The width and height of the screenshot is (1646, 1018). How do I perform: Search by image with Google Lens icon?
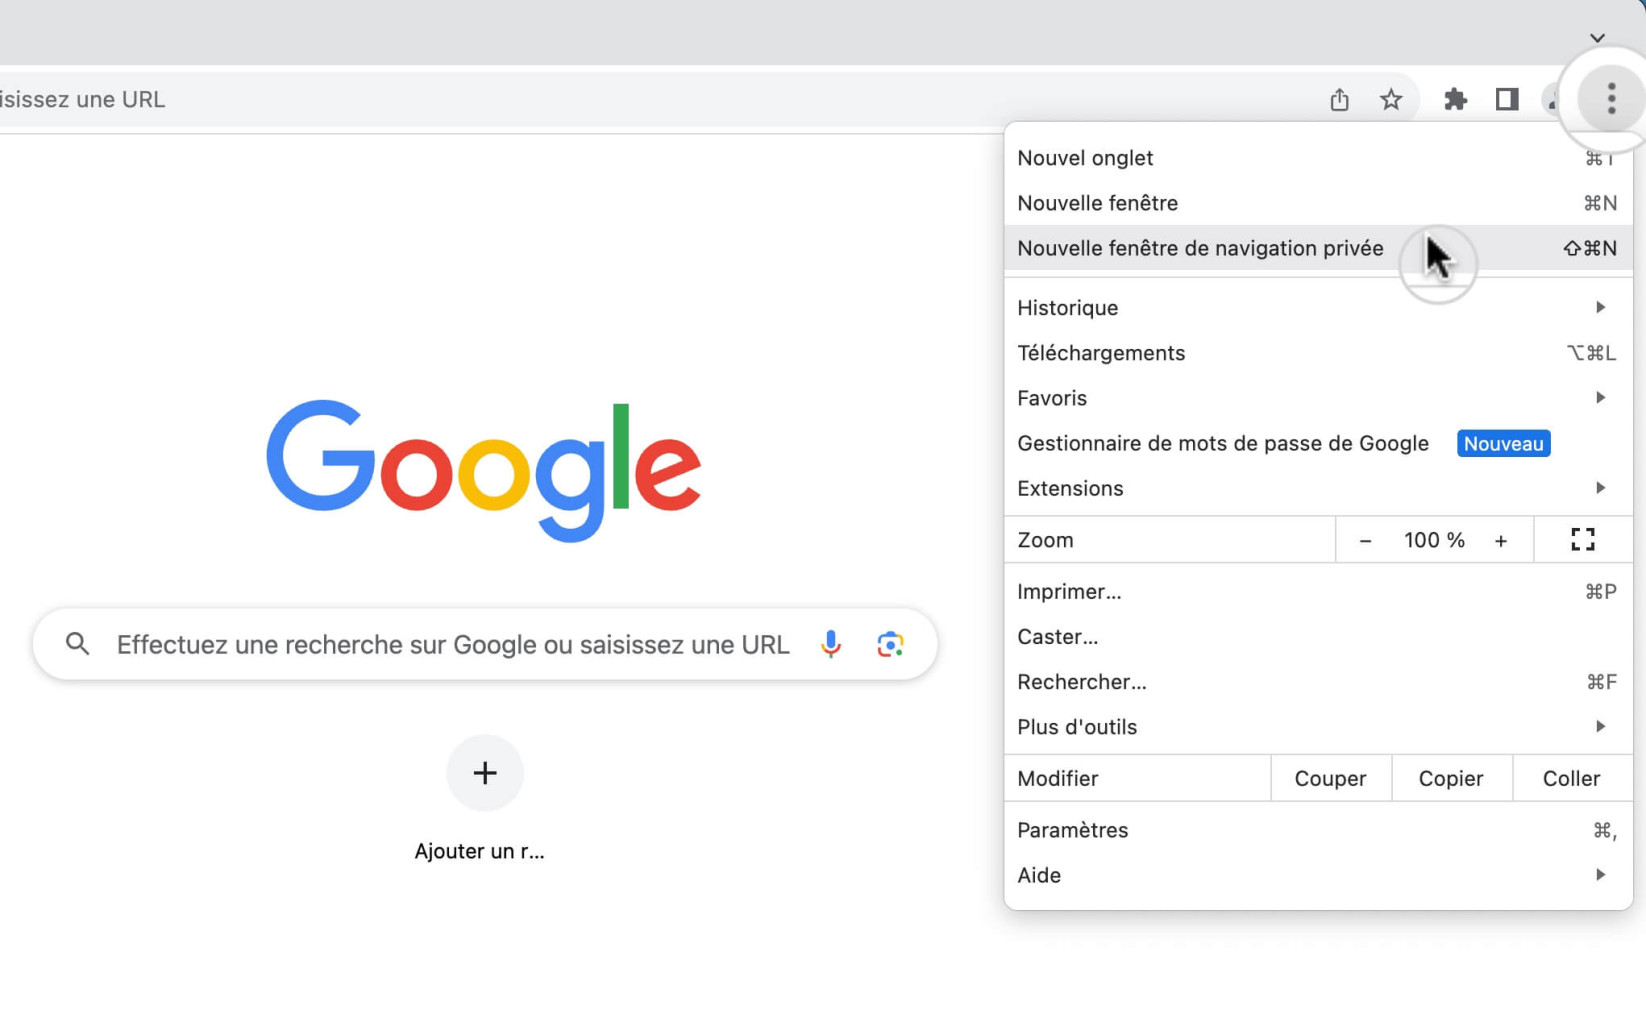click(890, 644)
